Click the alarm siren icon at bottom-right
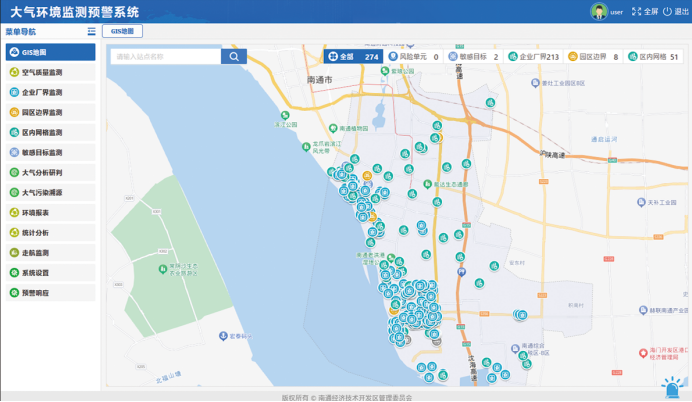The width and height of the screenshot is (692, 402). click(670, 385)
